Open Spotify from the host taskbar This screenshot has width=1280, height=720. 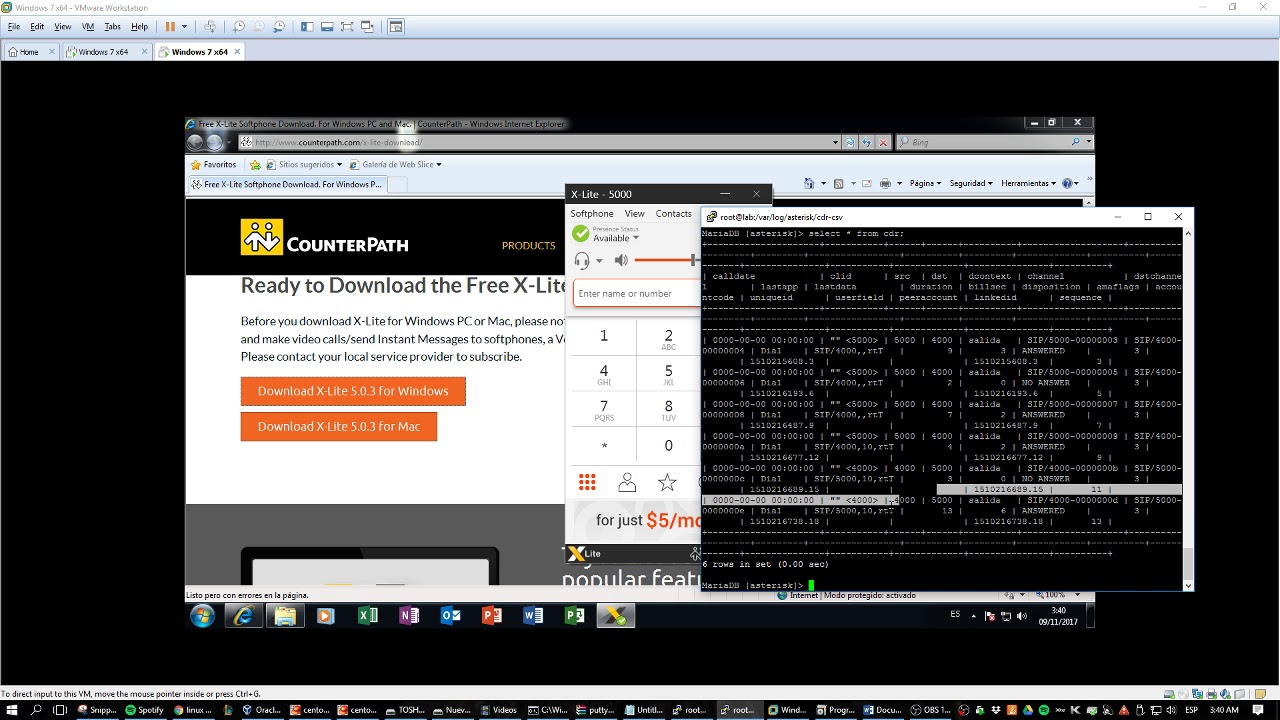pyautogui.click(x=143, y=710)
